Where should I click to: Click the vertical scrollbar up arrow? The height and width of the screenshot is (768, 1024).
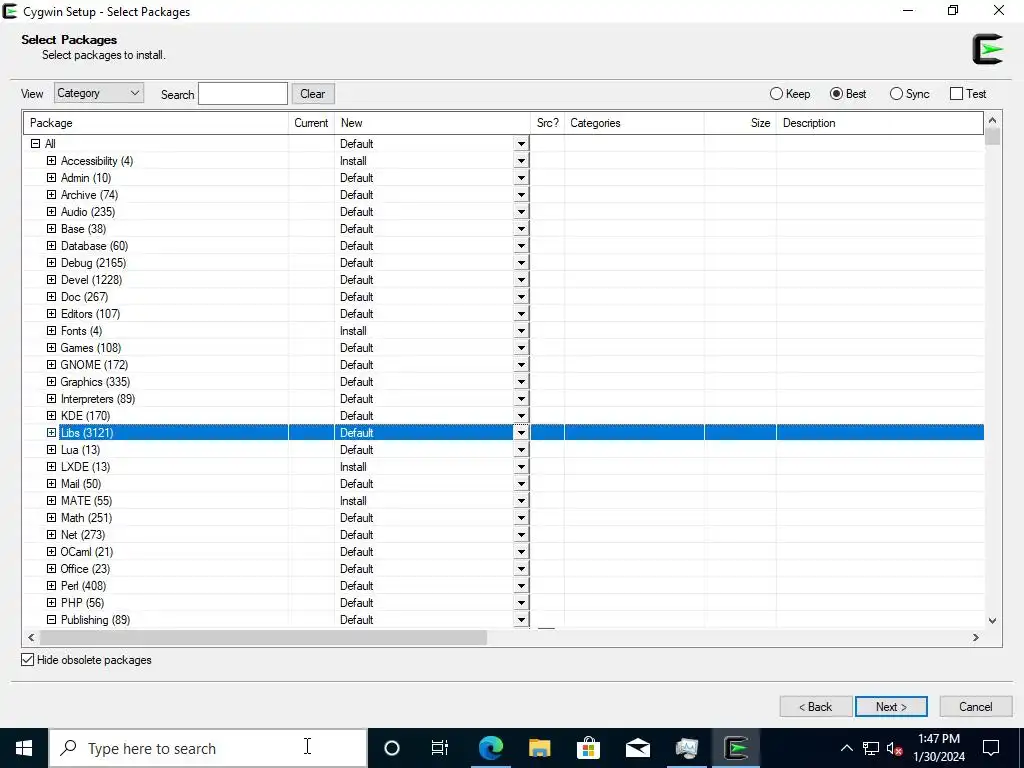point(993,120)
